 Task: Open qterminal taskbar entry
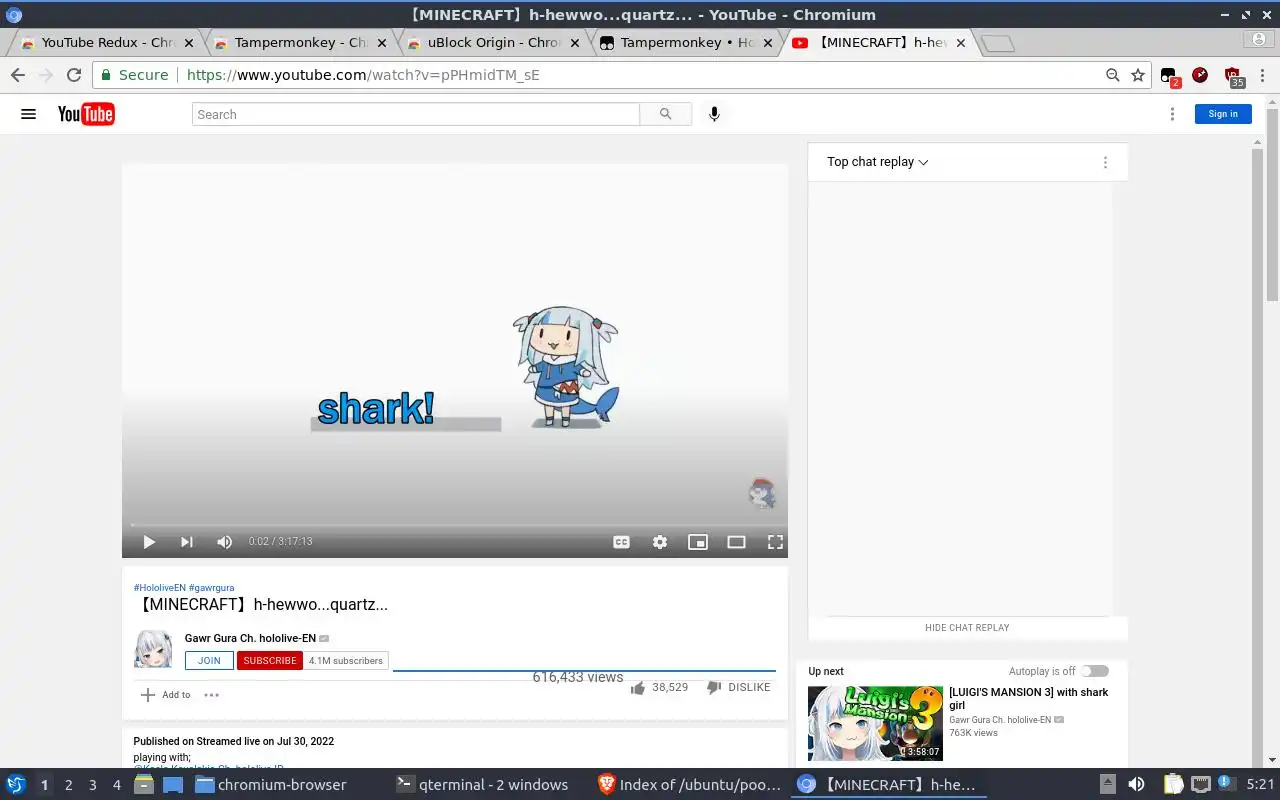484,785
